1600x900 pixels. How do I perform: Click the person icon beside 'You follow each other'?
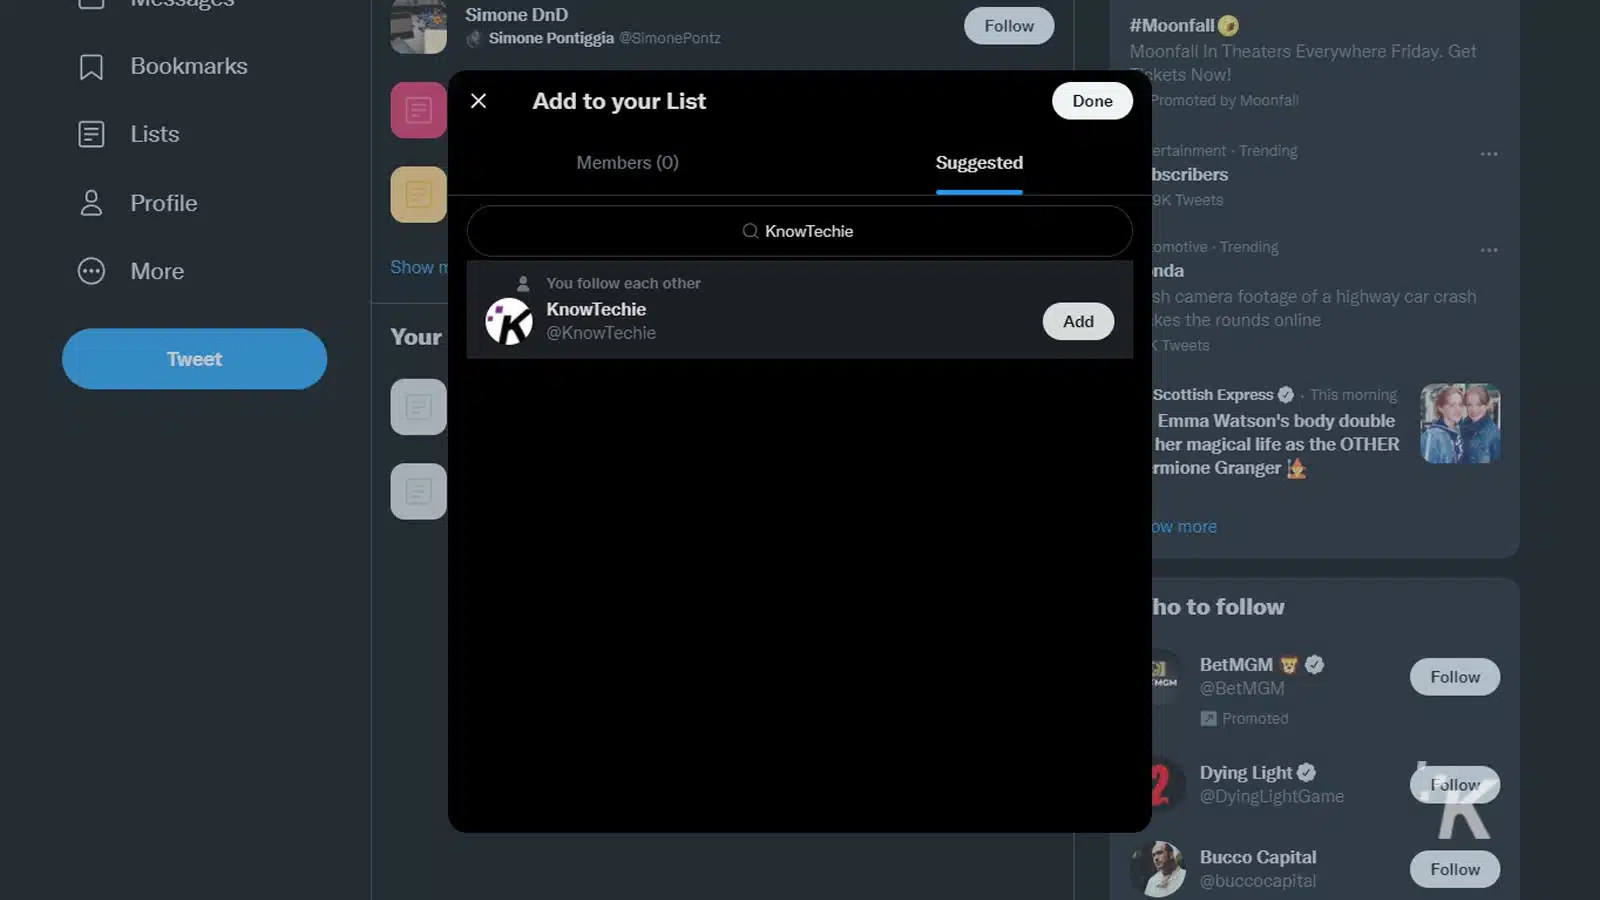point(523,282)
